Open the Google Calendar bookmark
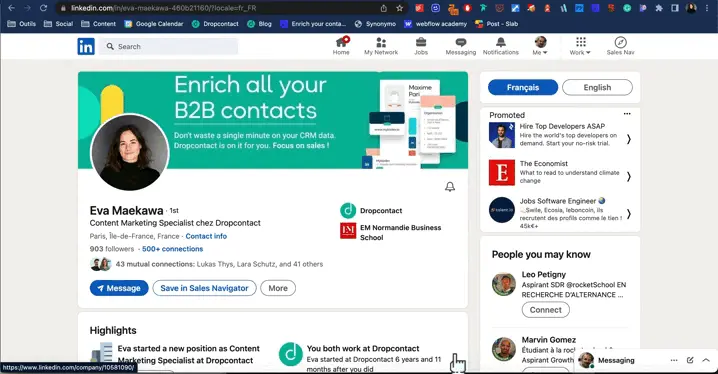Viewport: 718px width, 374px height. 154,24
